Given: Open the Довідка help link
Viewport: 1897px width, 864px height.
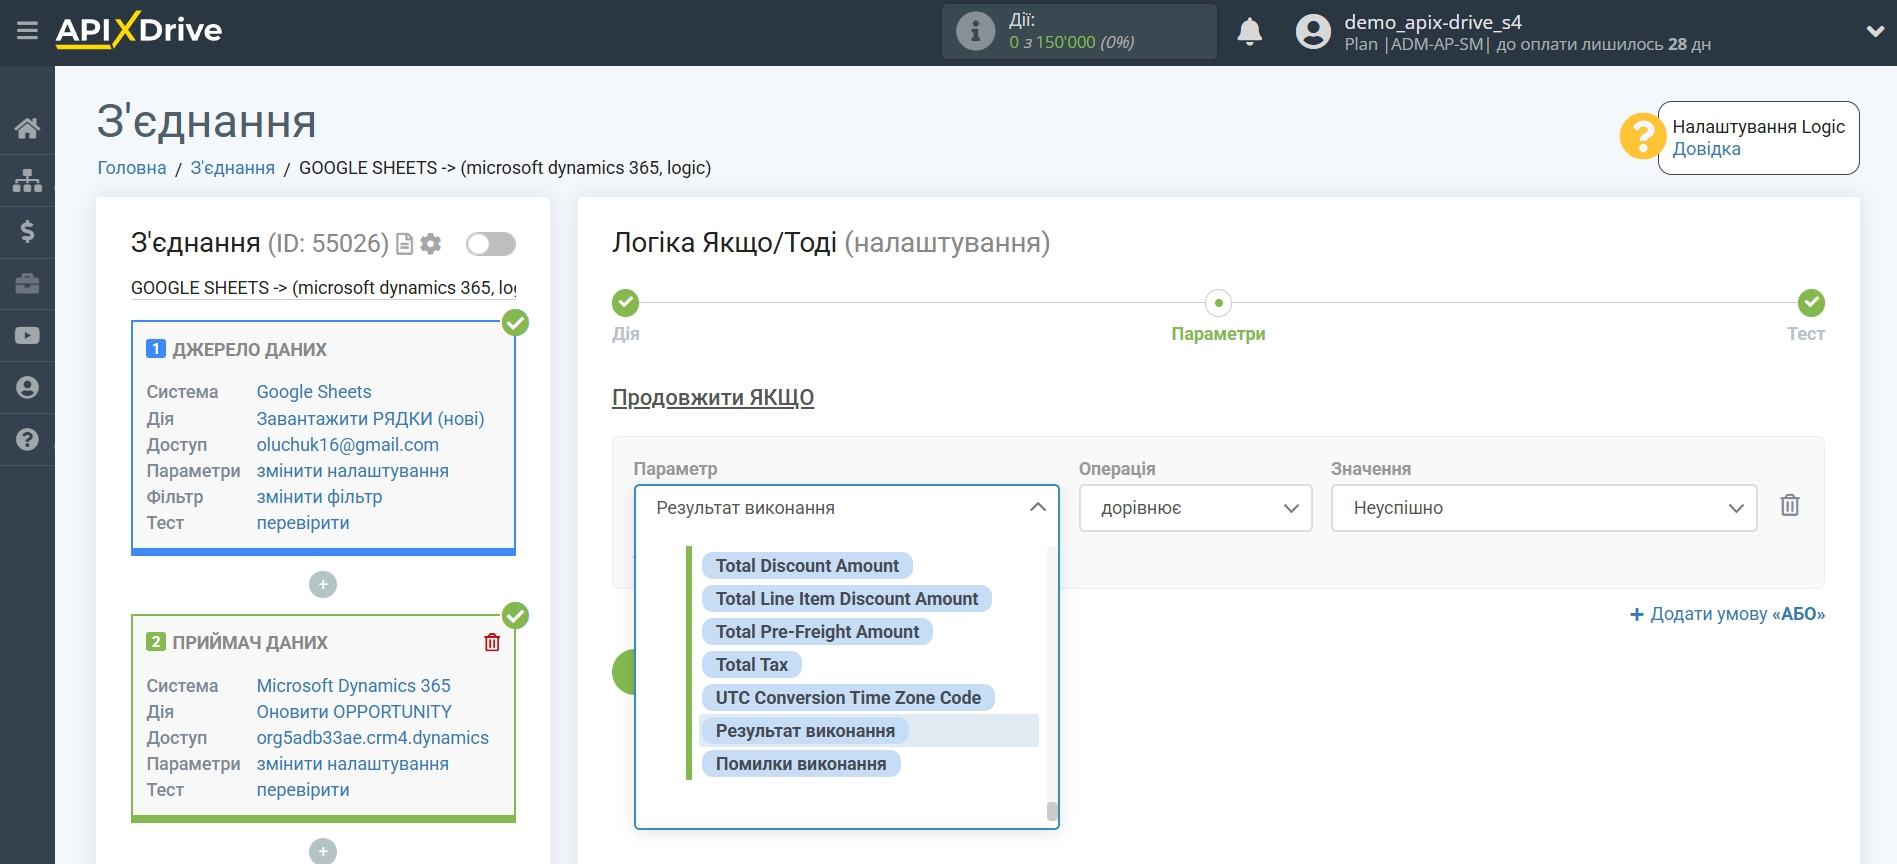Looking at the screenshot, I should [x=1706, y=149].
